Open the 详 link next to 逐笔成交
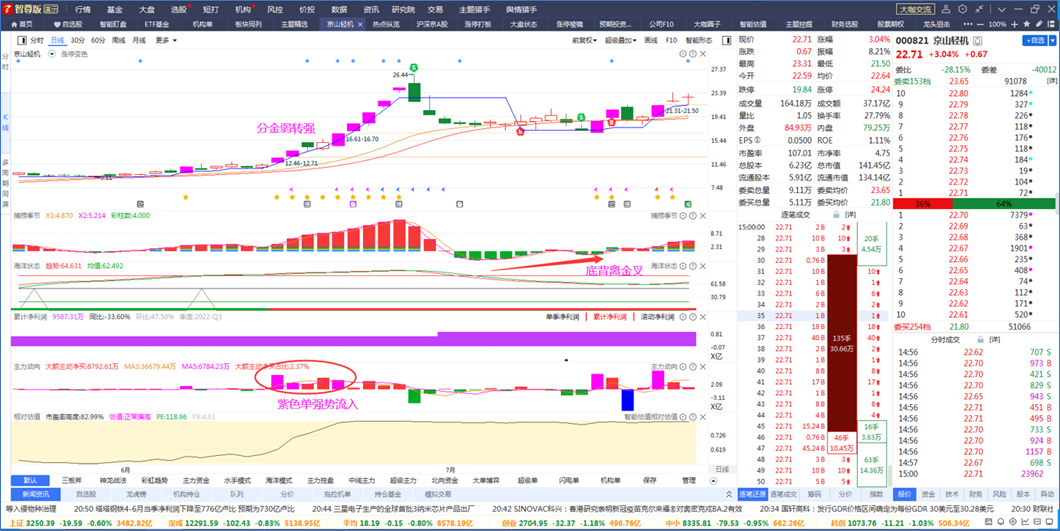This screenshot has width=1060, height=531. [850, 214]
